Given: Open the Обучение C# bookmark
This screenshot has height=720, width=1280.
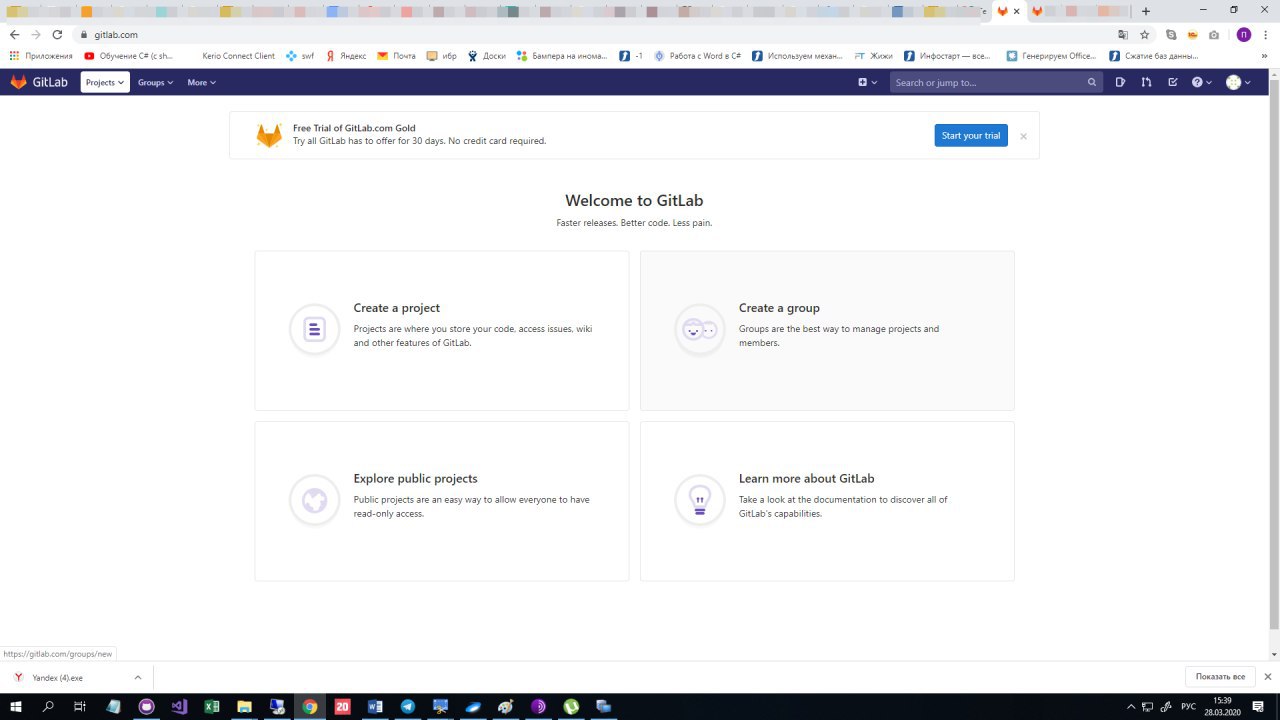Looking at the screenshot, I should [x=129, y=56].
